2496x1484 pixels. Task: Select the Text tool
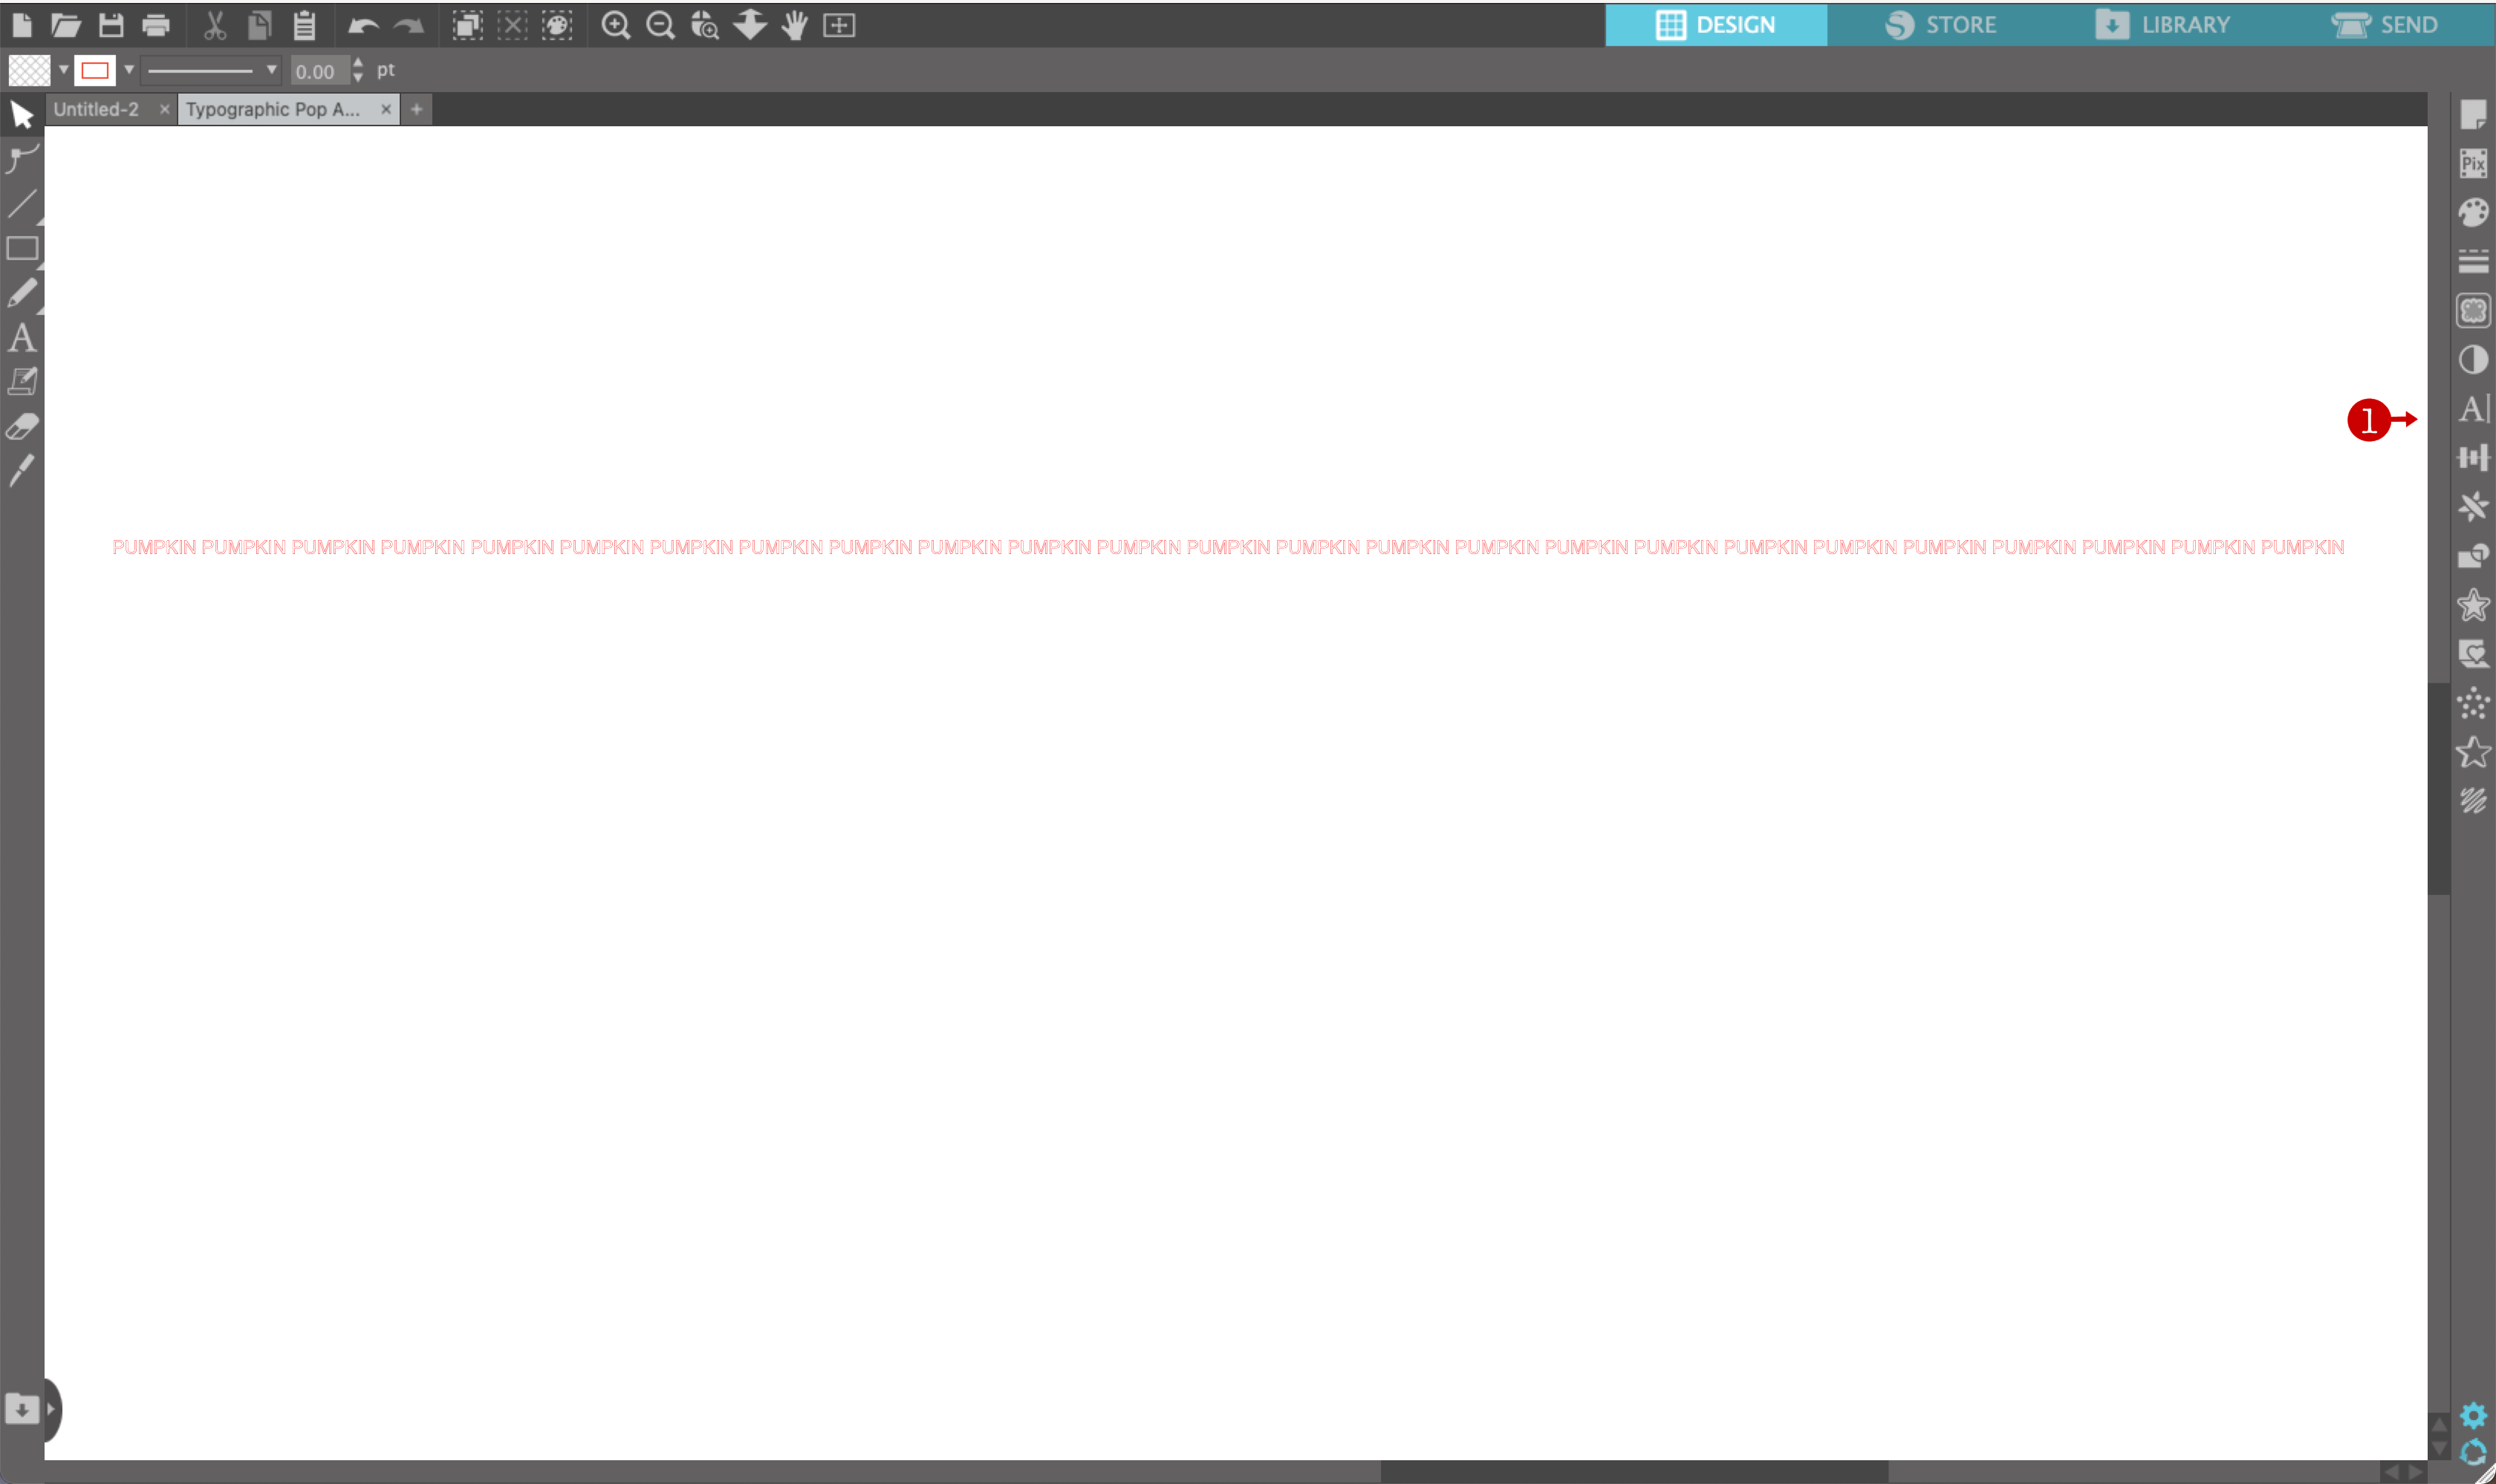coord(22,338)
